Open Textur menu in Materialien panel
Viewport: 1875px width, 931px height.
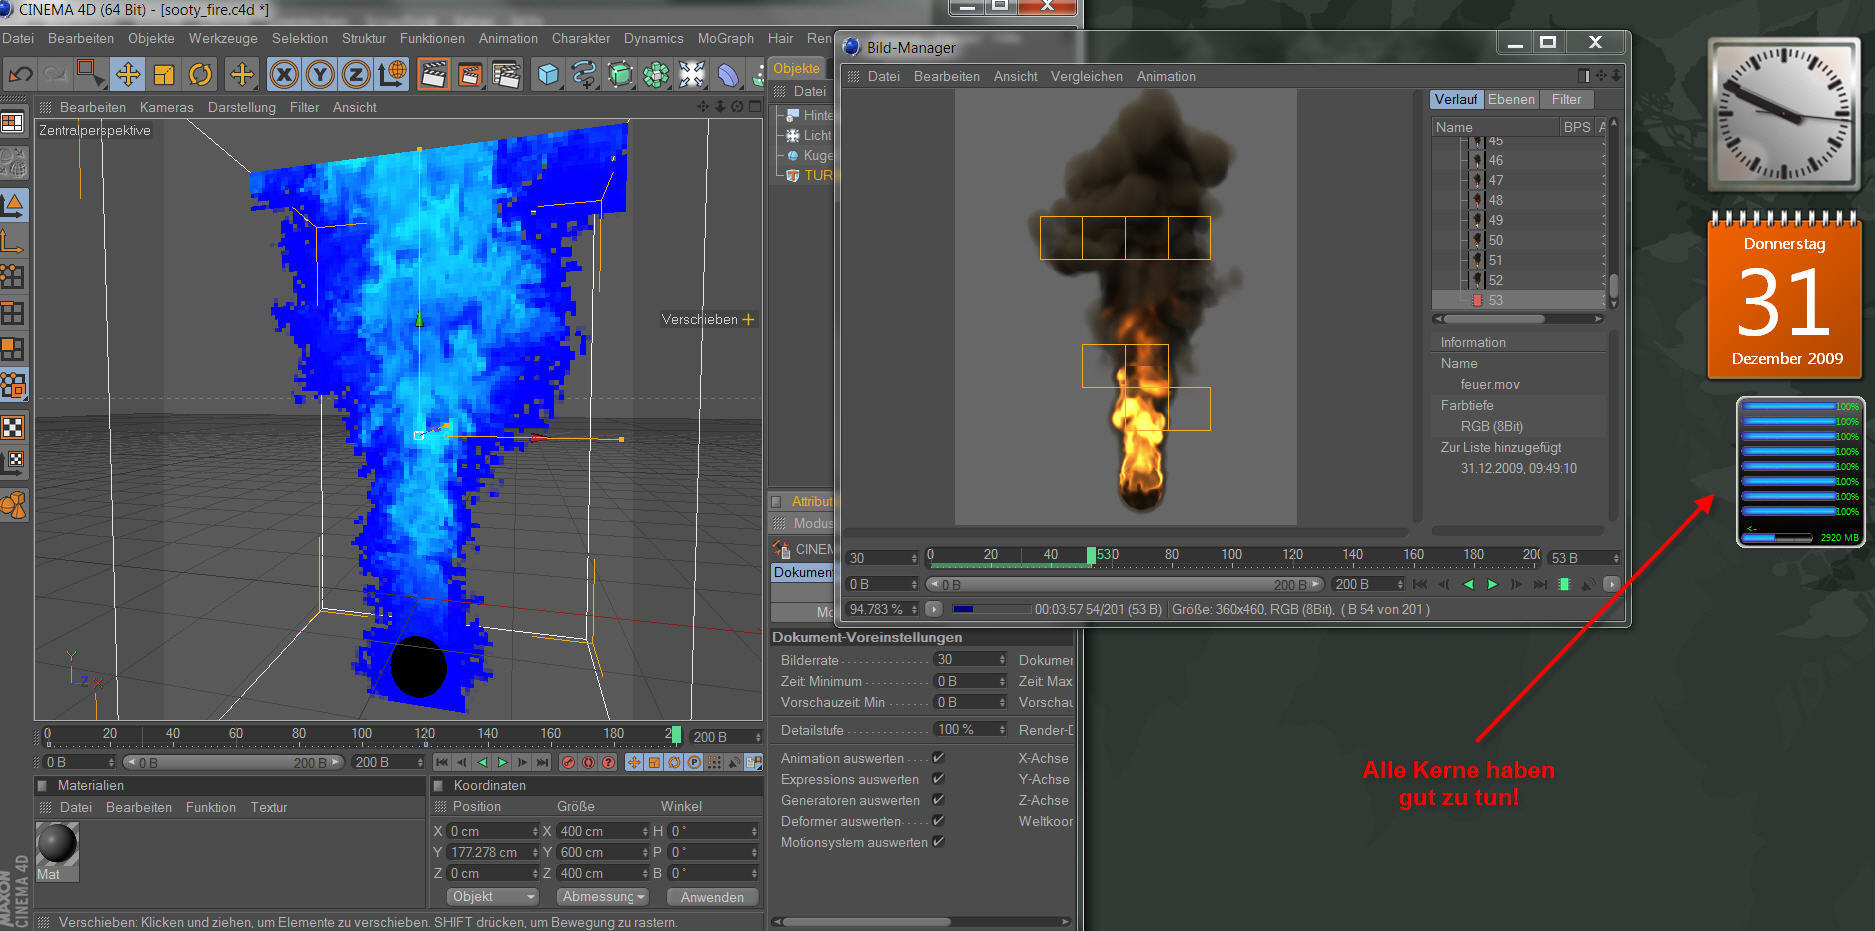(269, 807)
